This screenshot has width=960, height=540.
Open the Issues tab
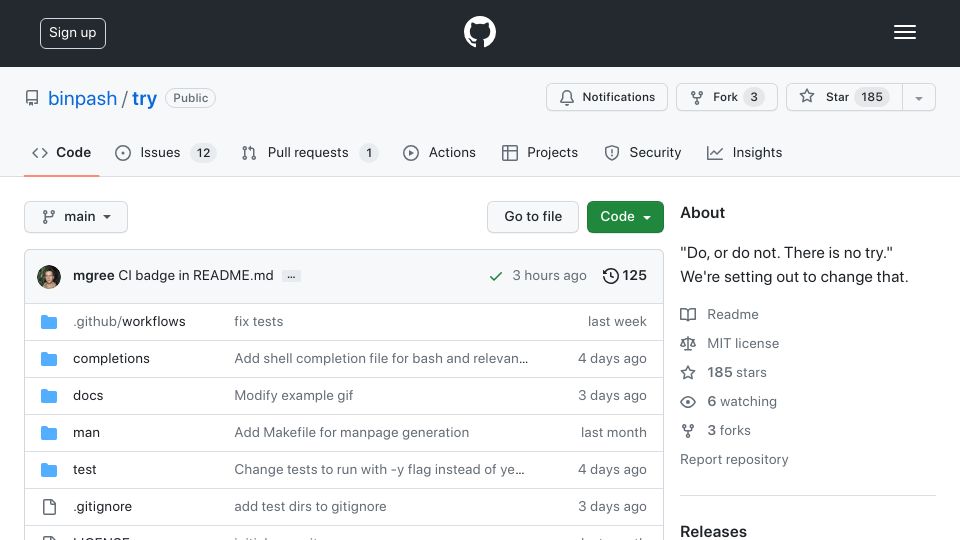tap(165, 152)
